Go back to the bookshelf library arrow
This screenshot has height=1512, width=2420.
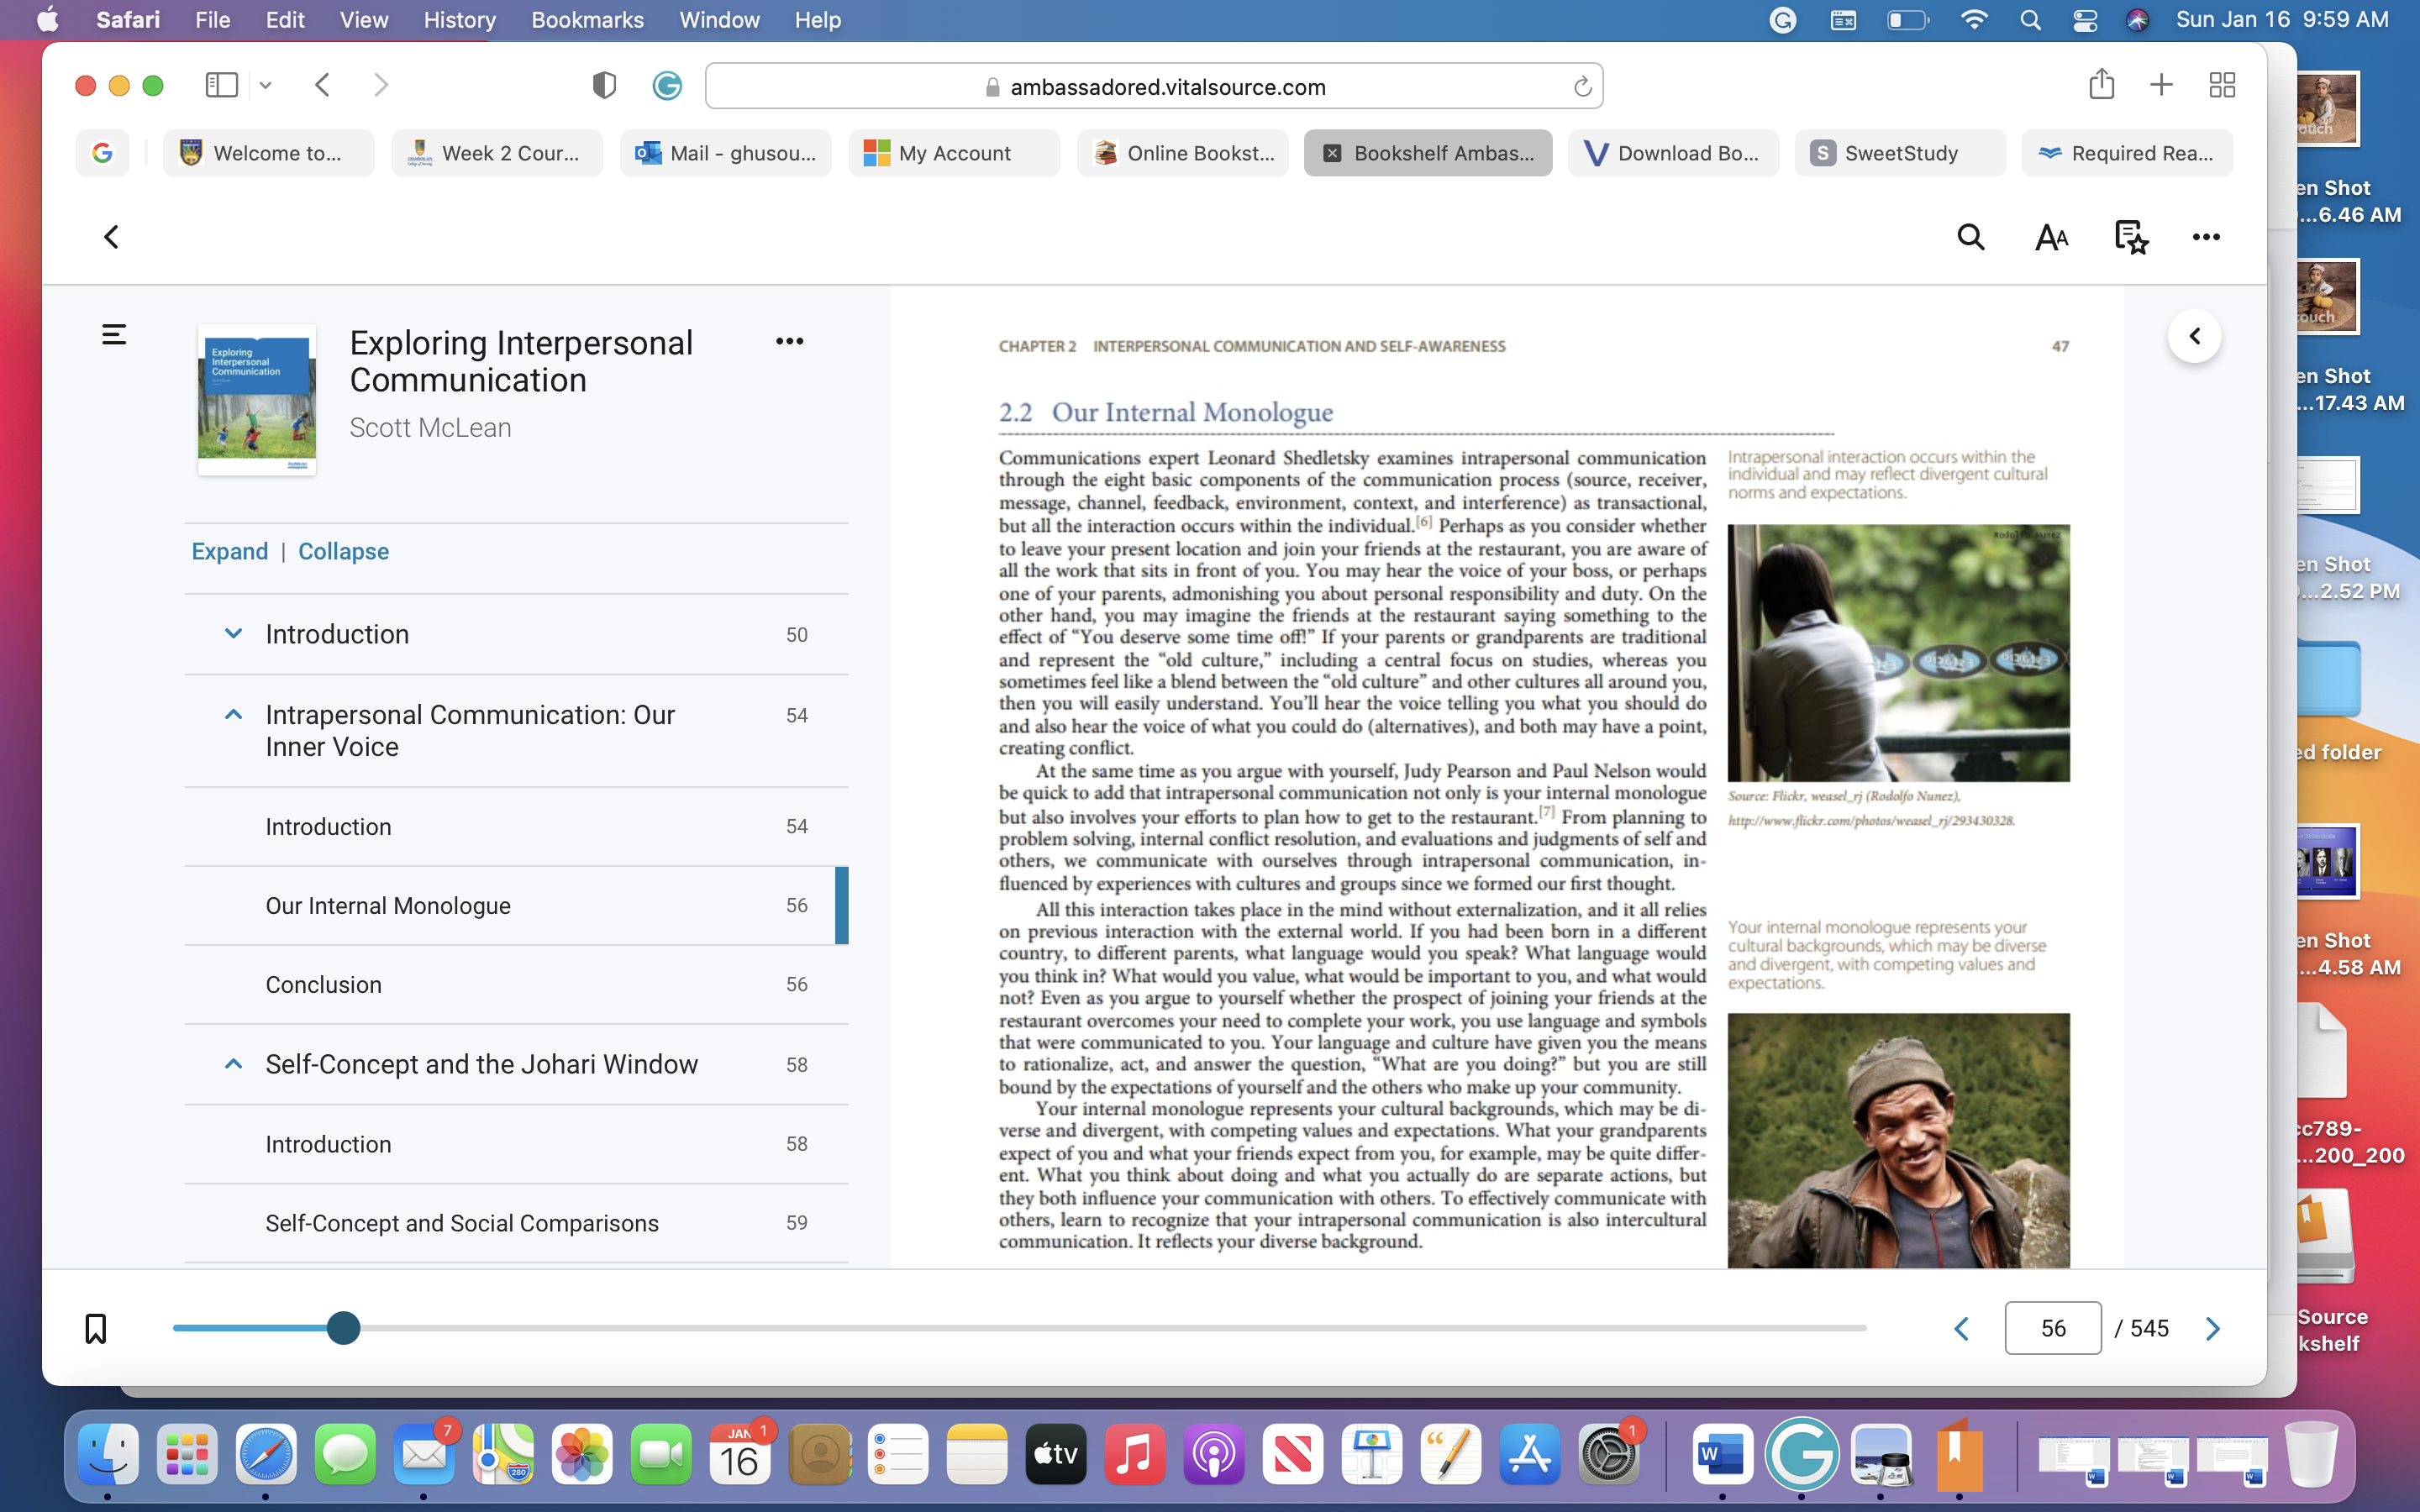[x=111, y=237]
